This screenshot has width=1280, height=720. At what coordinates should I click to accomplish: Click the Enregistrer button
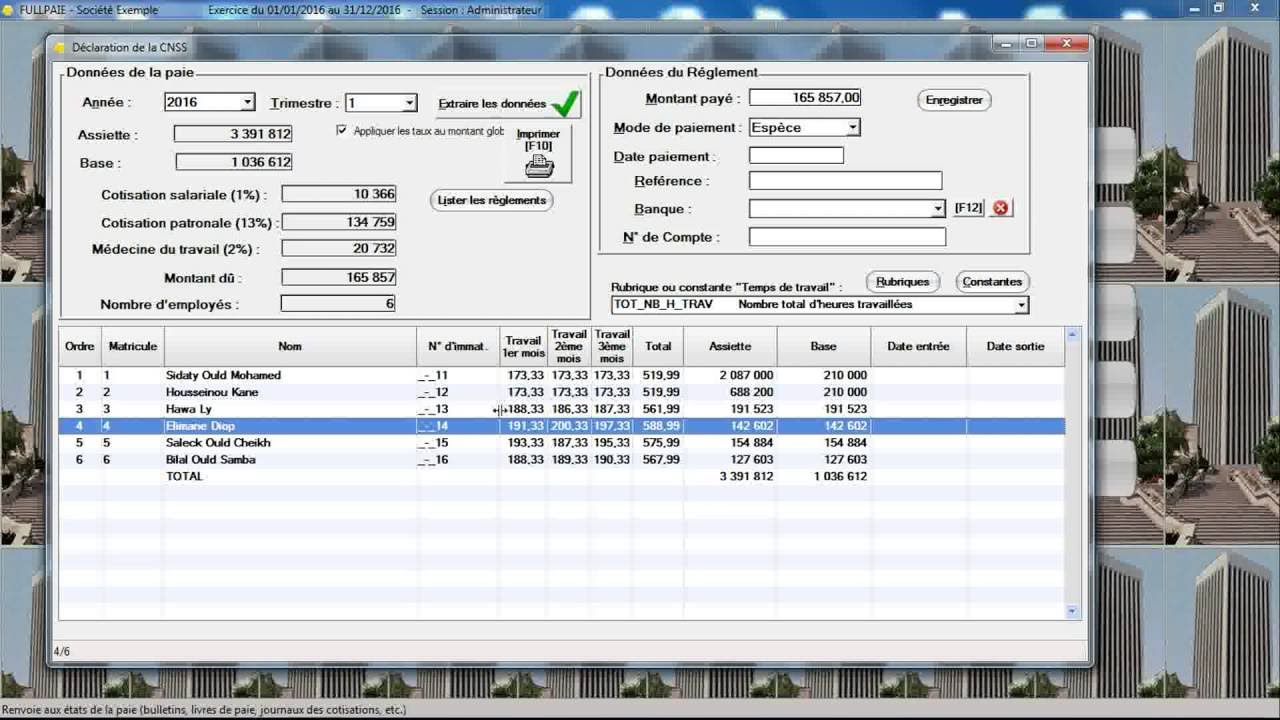click(954, 100)
